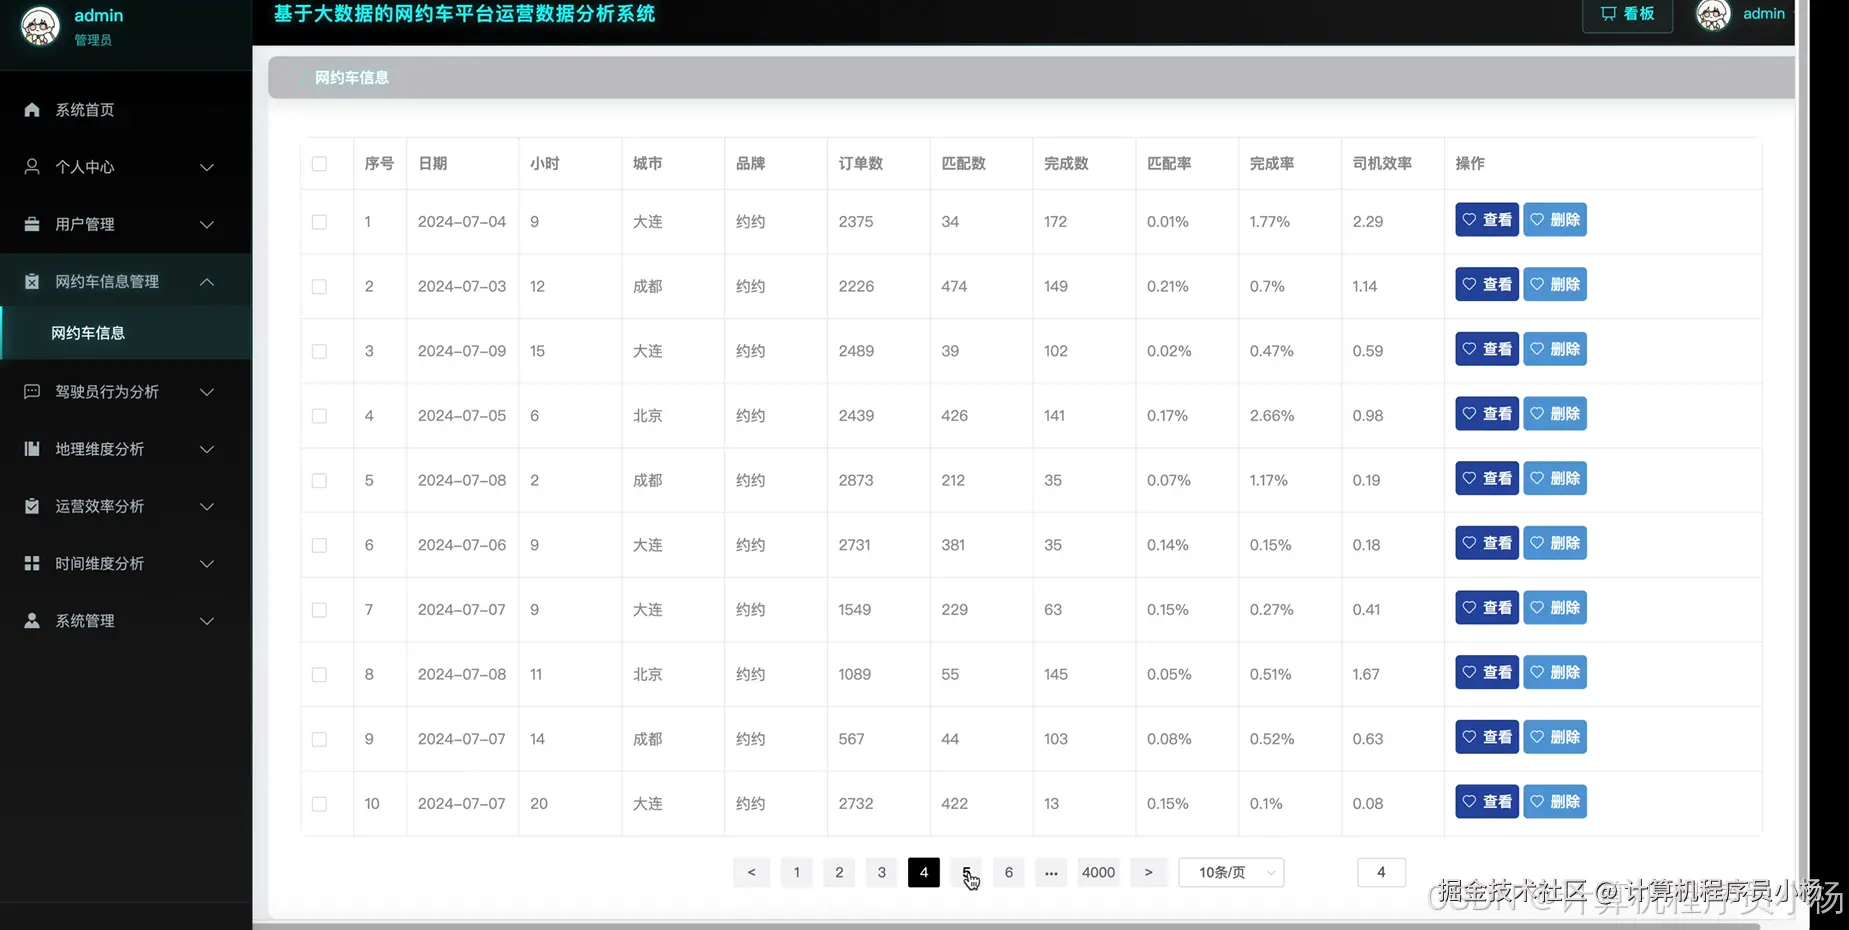Jump to page 3 in pagination
Image resolution: width=1849 pixels, height=930 pixels.
(x=881, y=872)
